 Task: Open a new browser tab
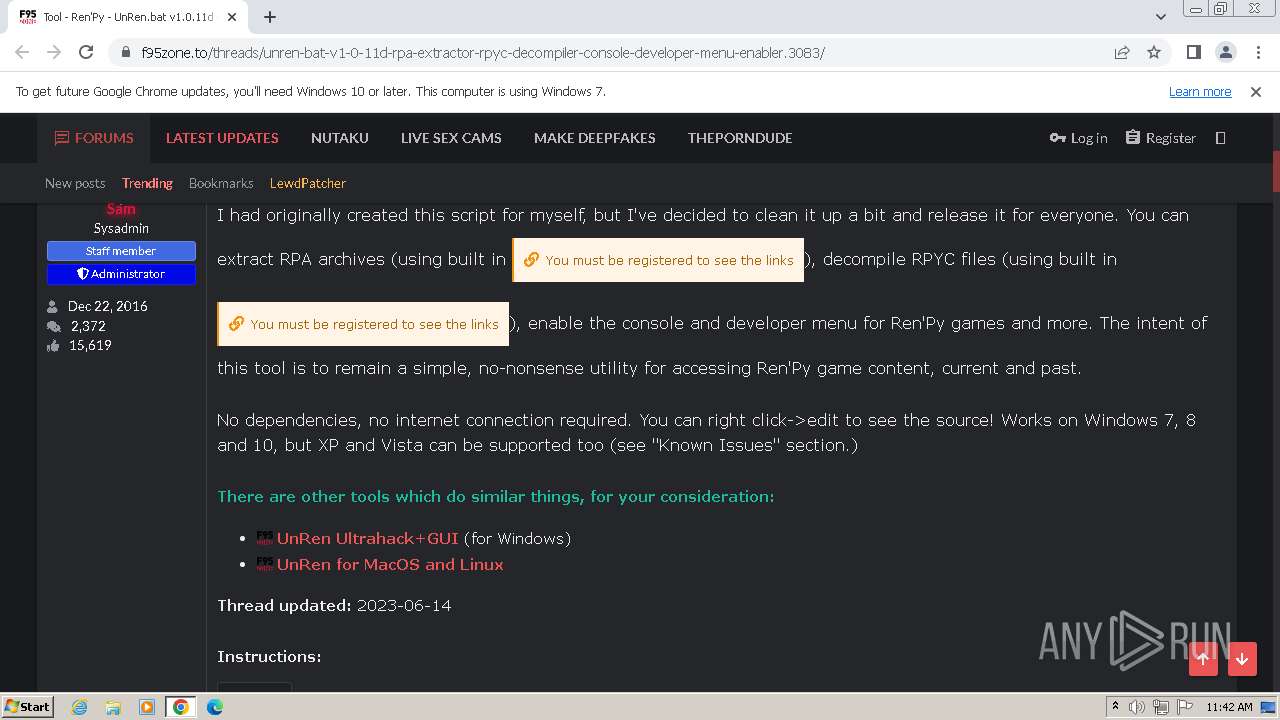click(x=270, y=16)
